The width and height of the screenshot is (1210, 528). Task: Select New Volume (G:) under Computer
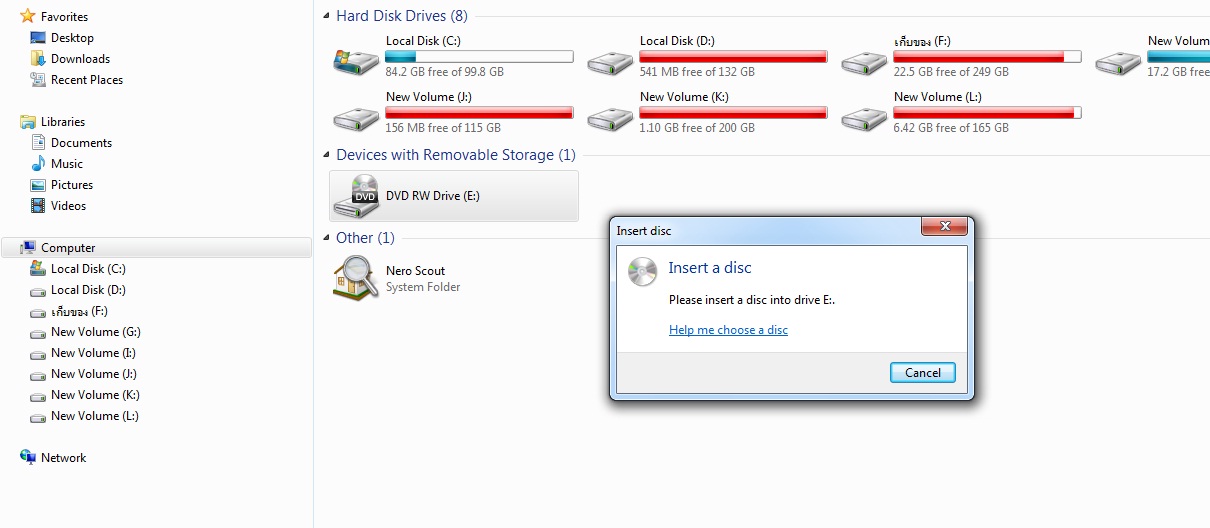point(94,331)
